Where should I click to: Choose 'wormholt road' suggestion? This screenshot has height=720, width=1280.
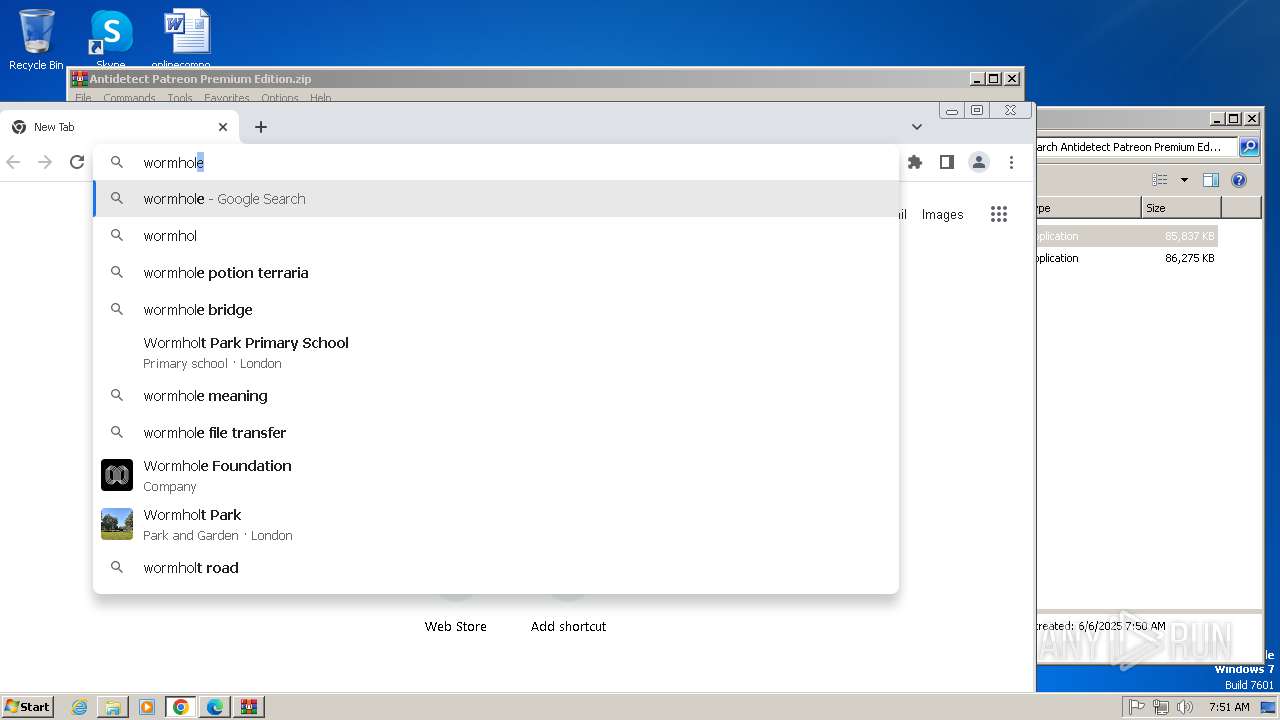[496, 568]
